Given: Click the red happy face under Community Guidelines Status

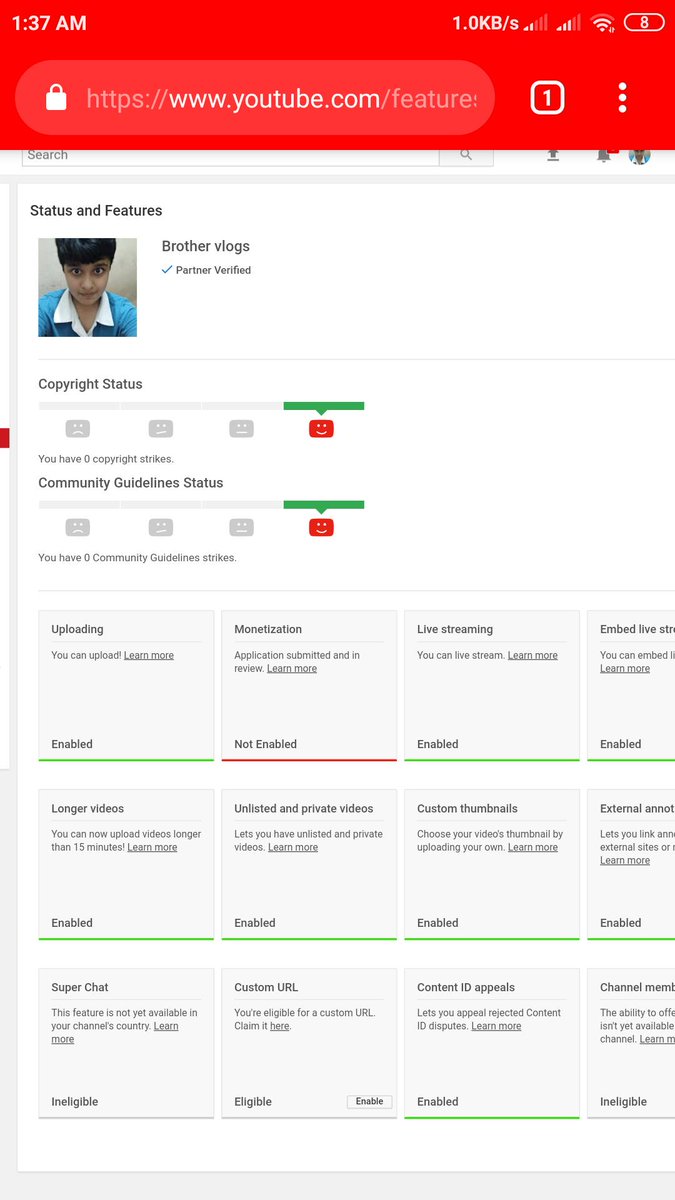Looking at the screenshot, I should tap(321, 527).
